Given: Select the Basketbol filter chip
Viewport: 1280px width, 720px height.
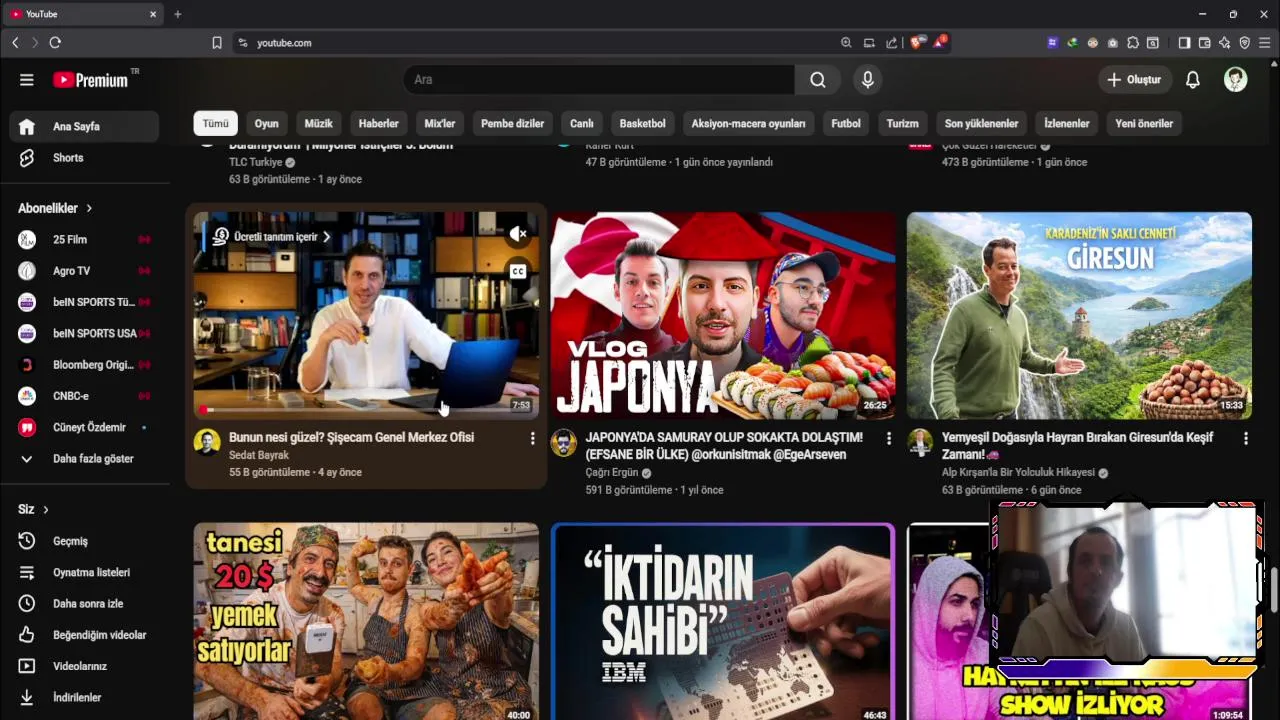Looking at the screenshot, I should pyautogui.click(x=642, y=124).
